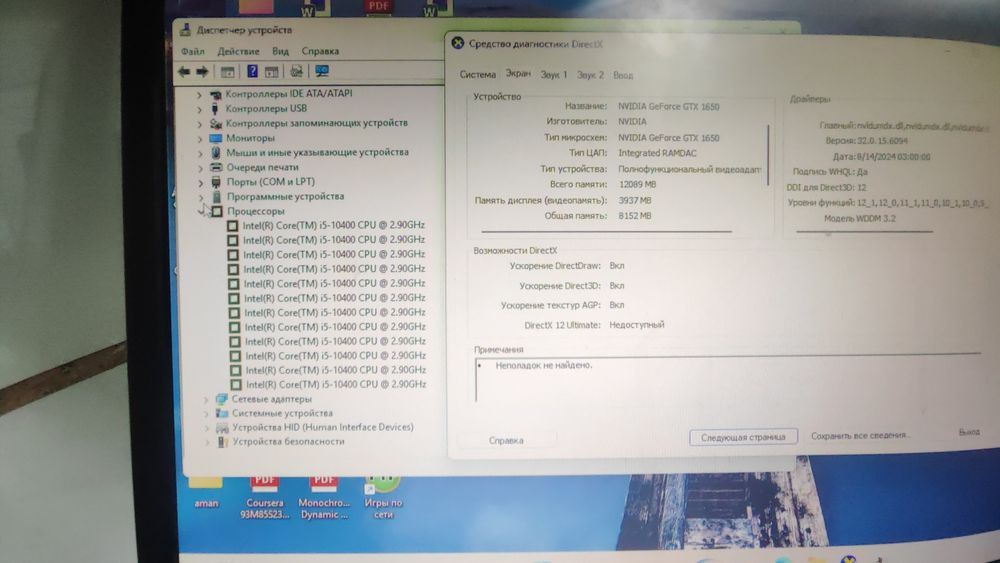Click the Device Manager title bar icon
This screenshot has width=1000, height=563.
186,29
